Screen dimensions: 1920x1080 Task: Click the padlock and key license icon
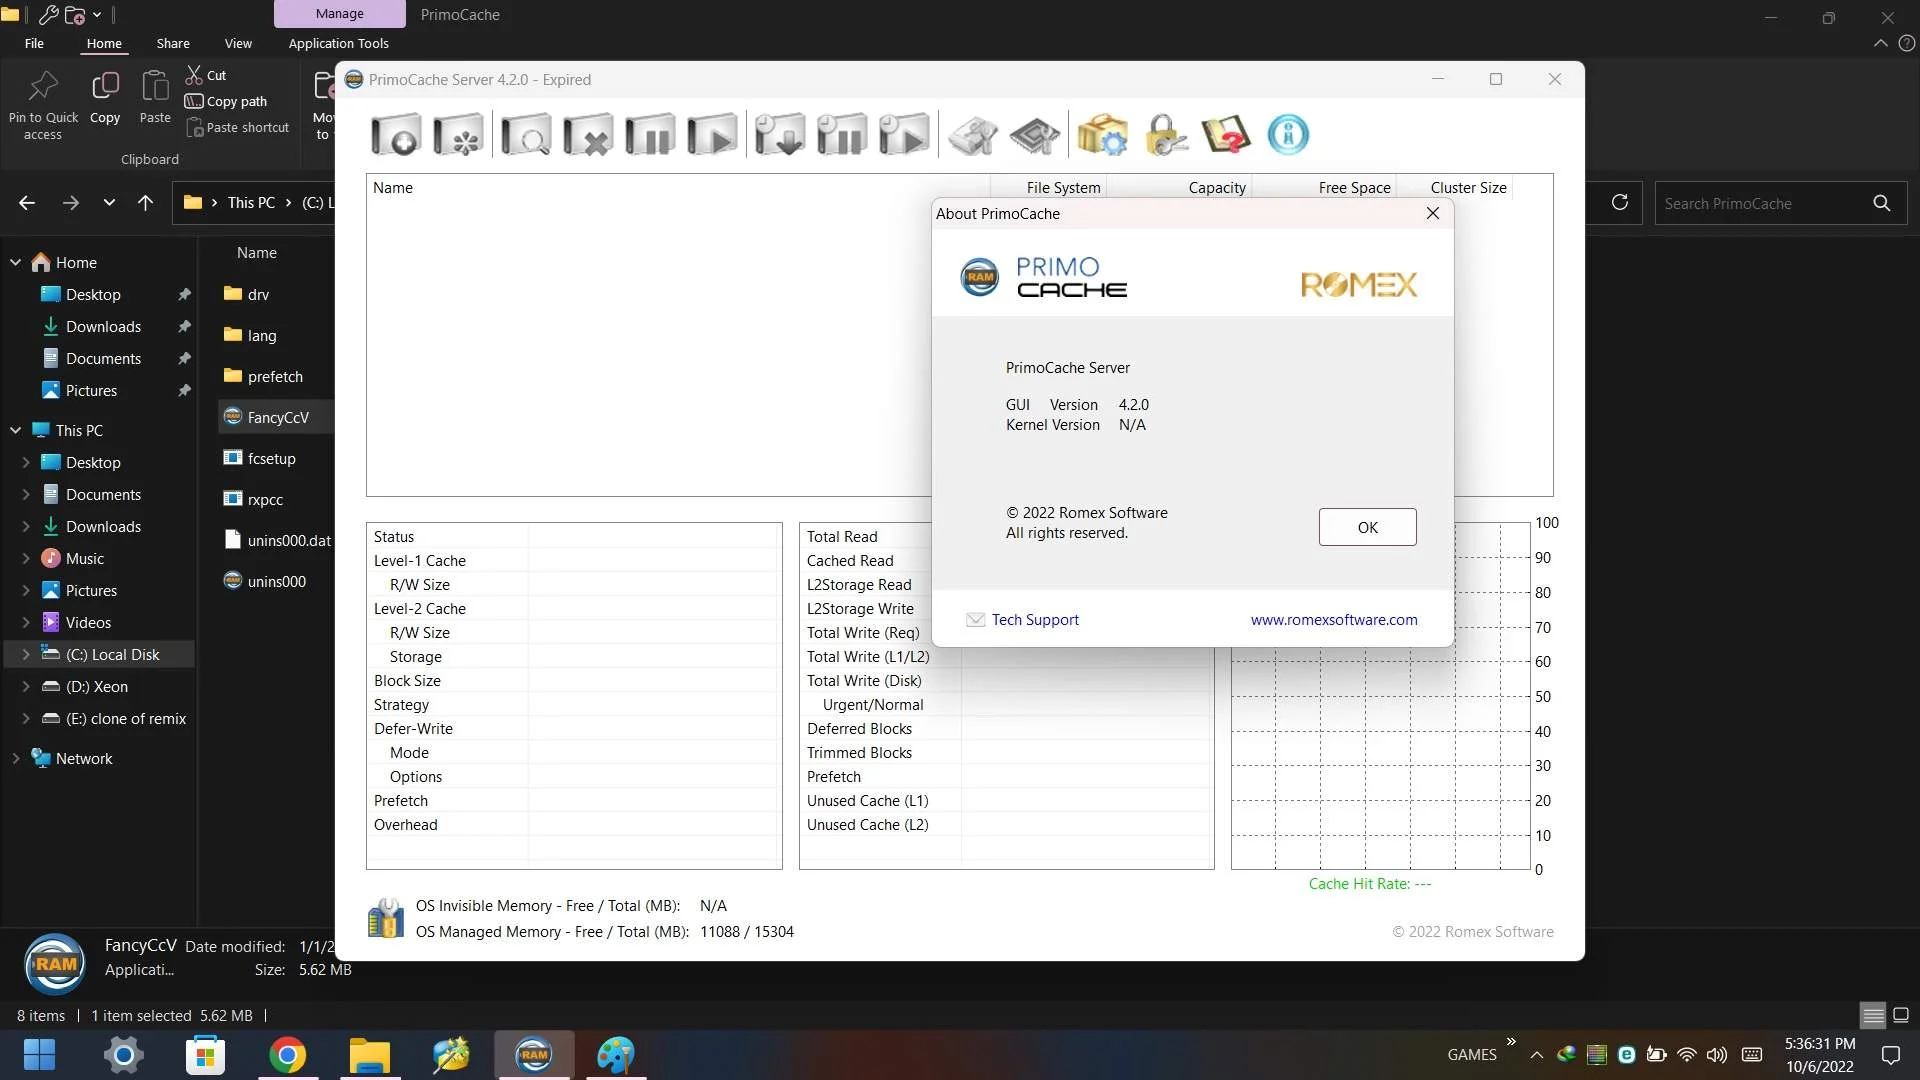[1165, 135]
